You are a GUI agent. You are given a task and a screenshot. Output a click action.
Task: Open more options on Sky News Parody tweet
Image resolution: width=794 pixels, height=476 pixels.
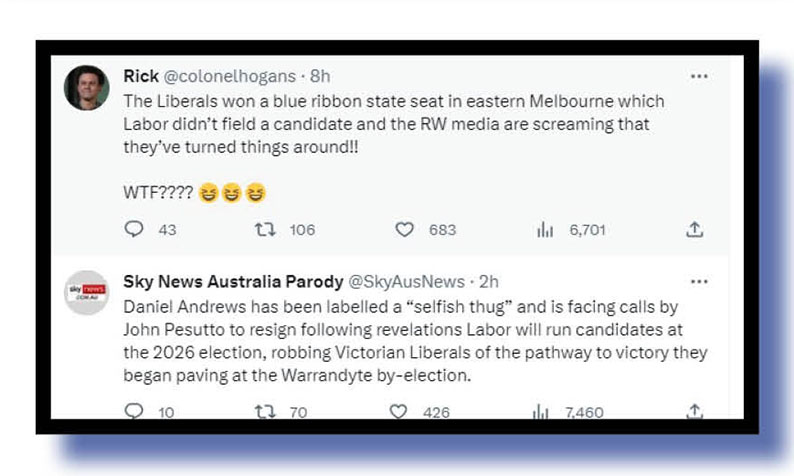click(x=699, y=281)
